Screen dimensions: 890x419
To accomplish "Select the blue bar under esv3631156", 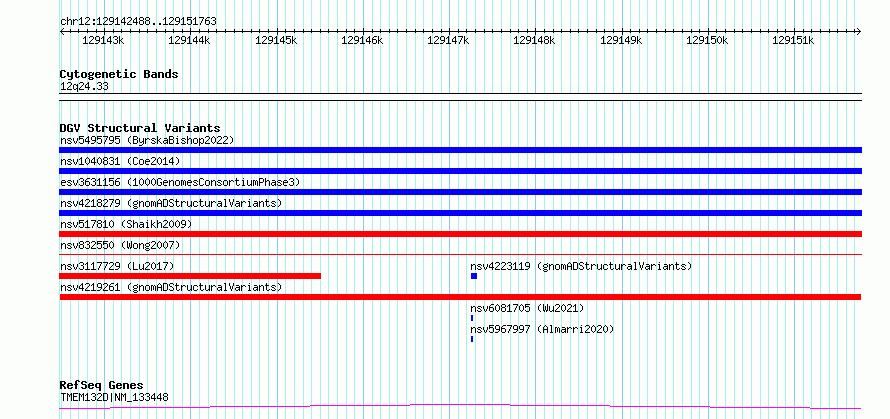I will tap(460, 192).
